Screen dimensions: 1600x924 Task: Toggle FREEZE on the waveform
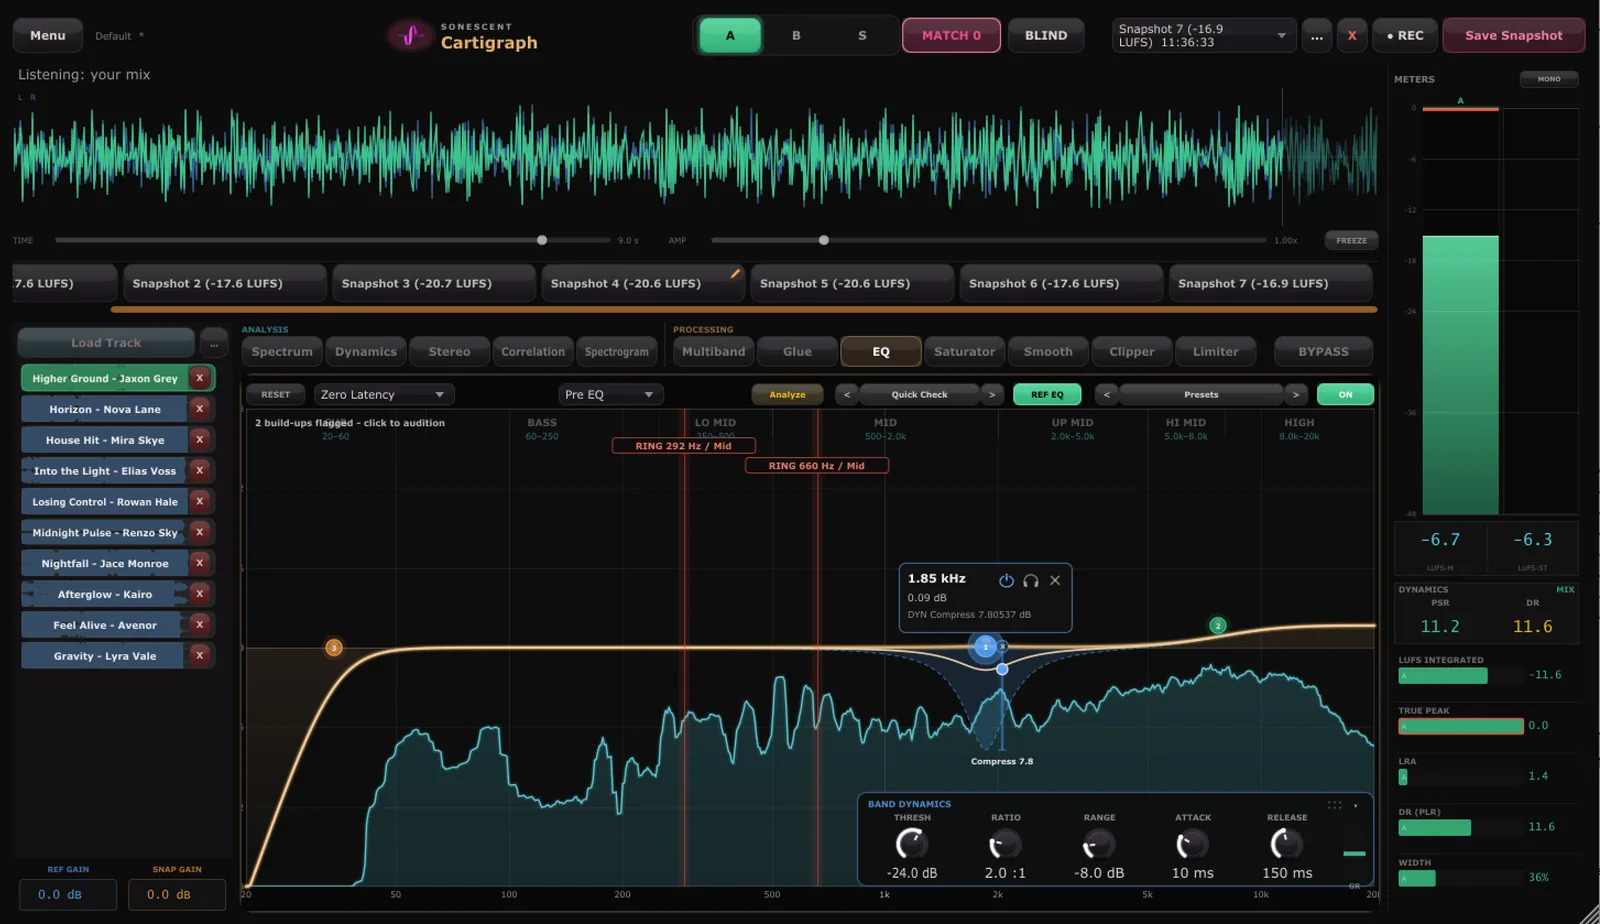(1351, 240)
